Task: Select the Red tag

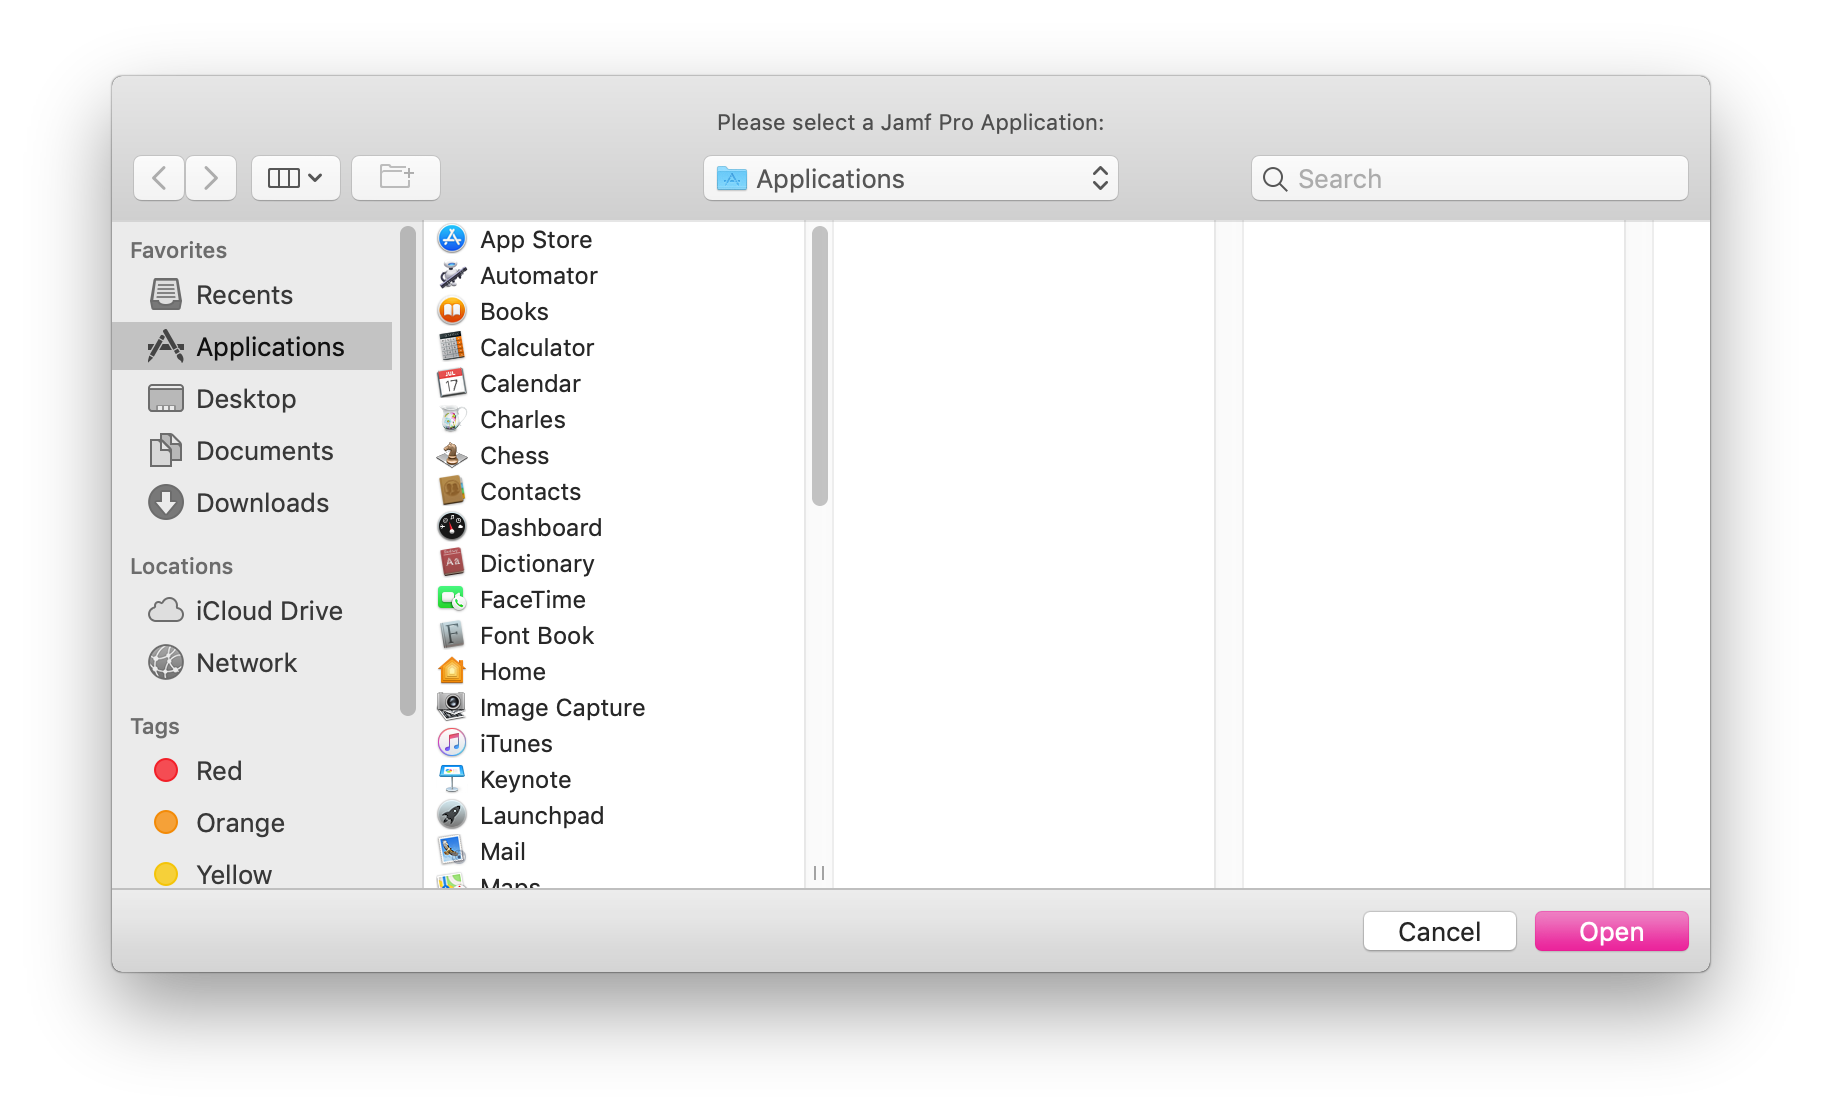Action: [x=198, y=770]
